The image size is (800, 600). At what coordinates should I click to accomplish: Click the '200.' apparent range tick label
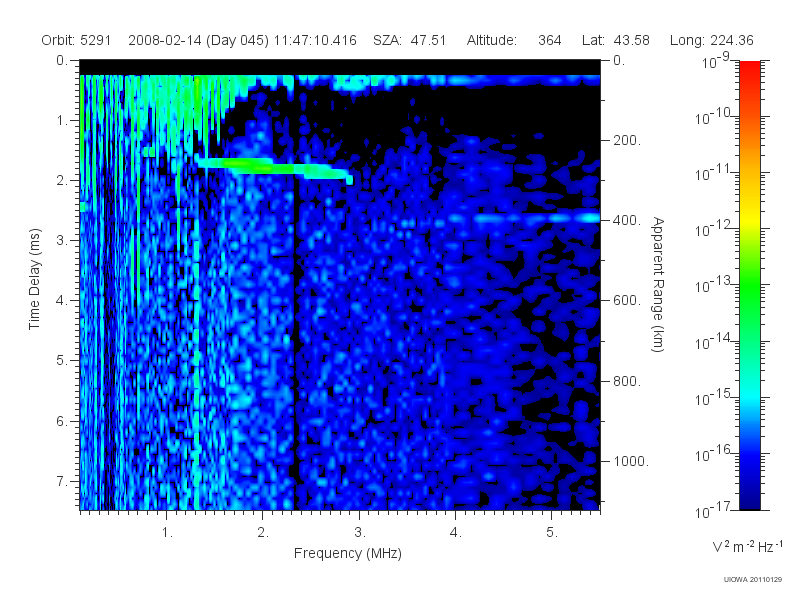(x=627, y=140)
